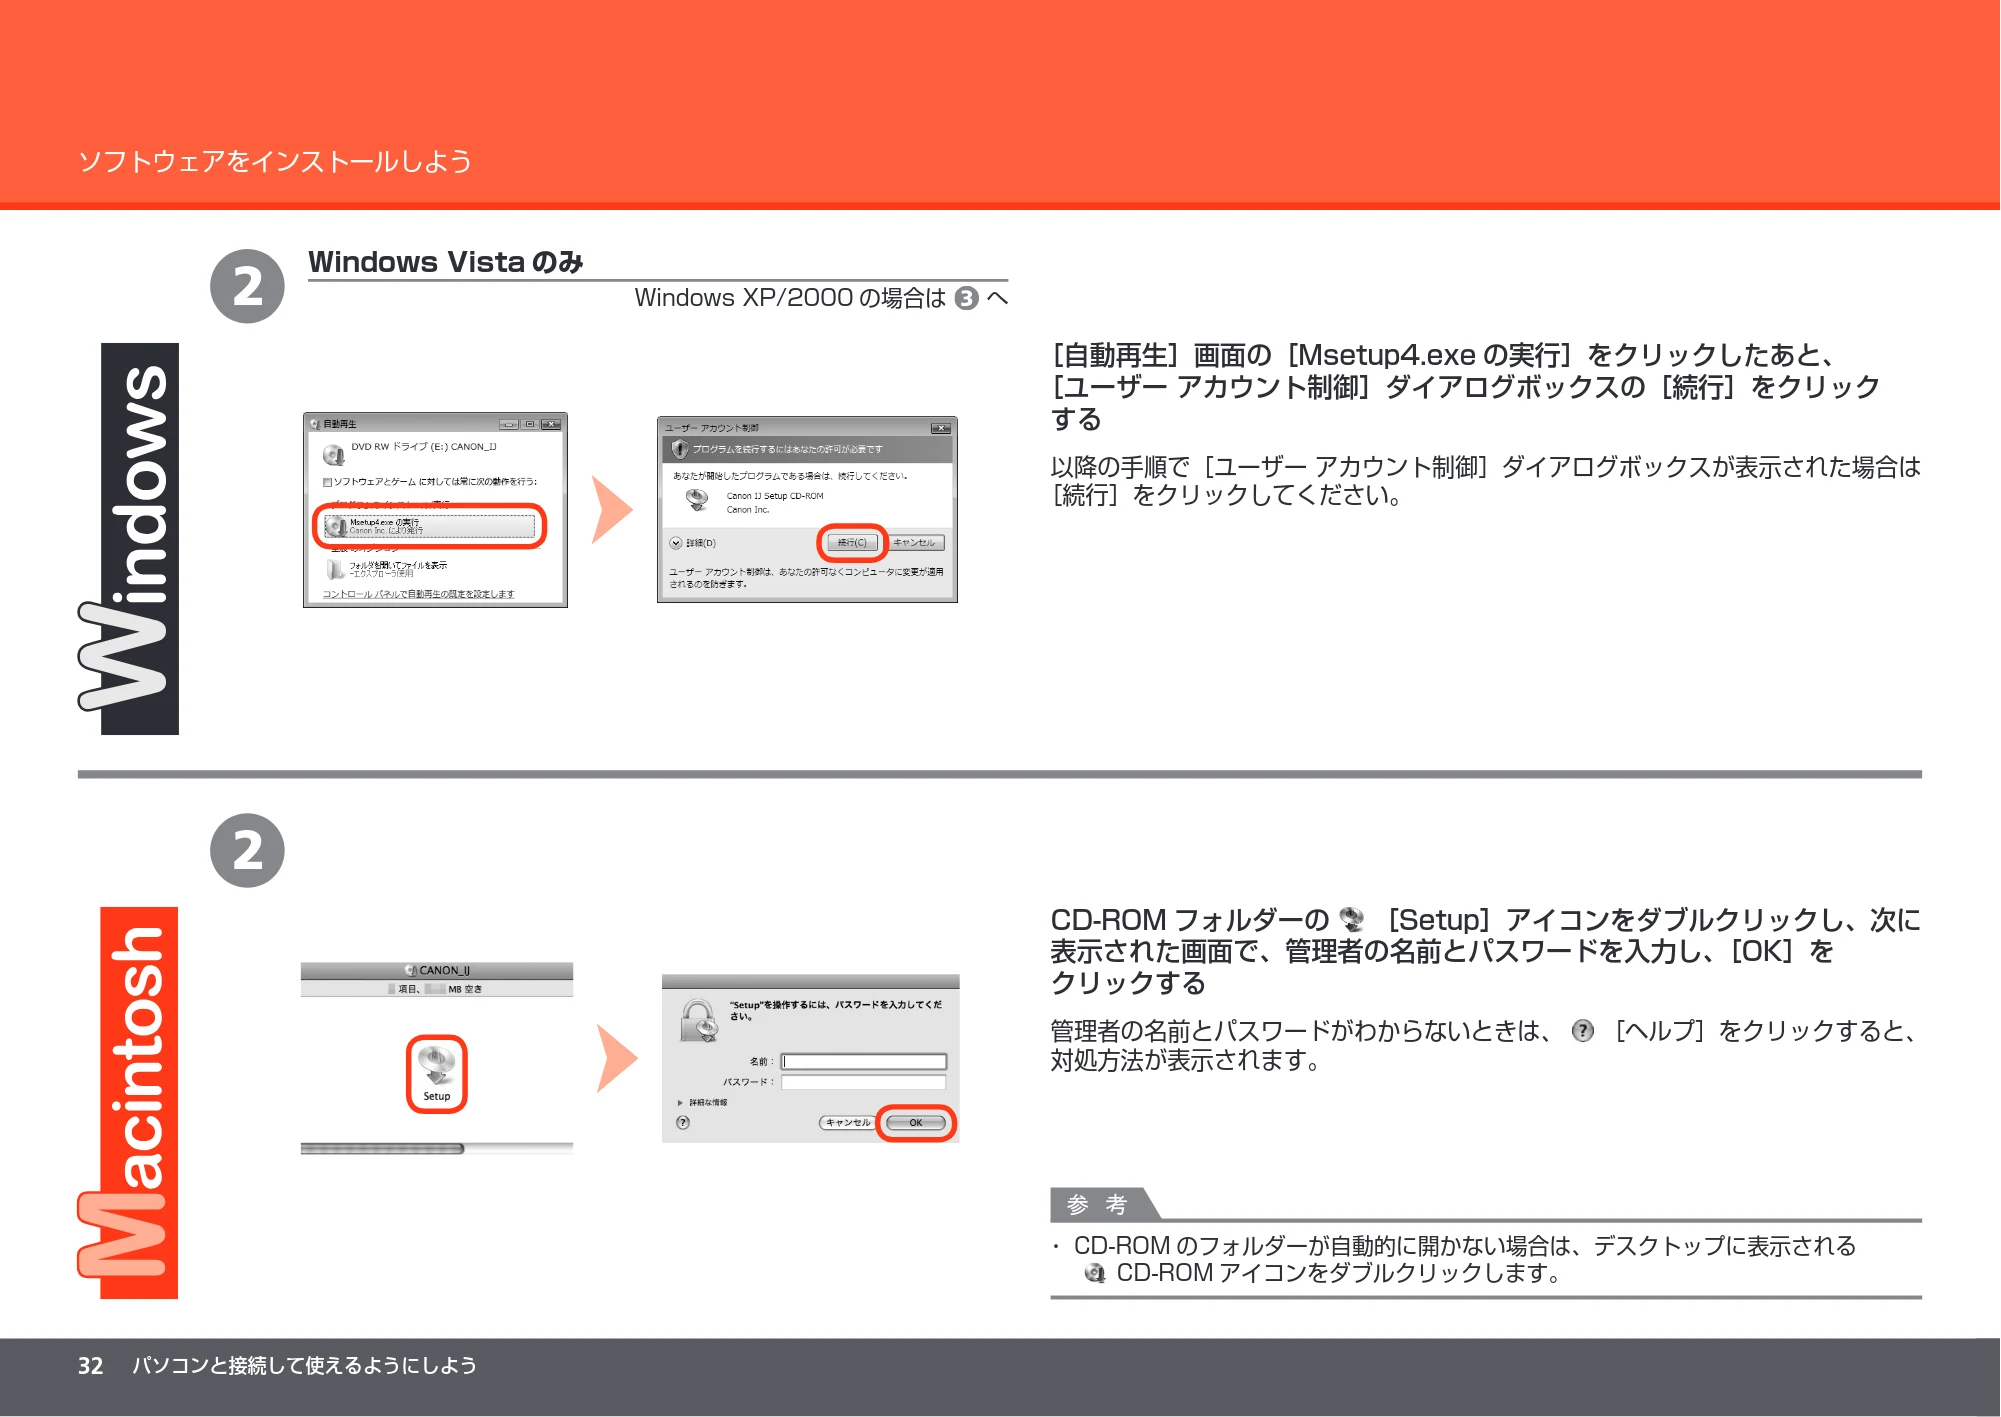Click the Setup icon shown in the CD-ROM フォルダー instruction

pos(1352,919)
